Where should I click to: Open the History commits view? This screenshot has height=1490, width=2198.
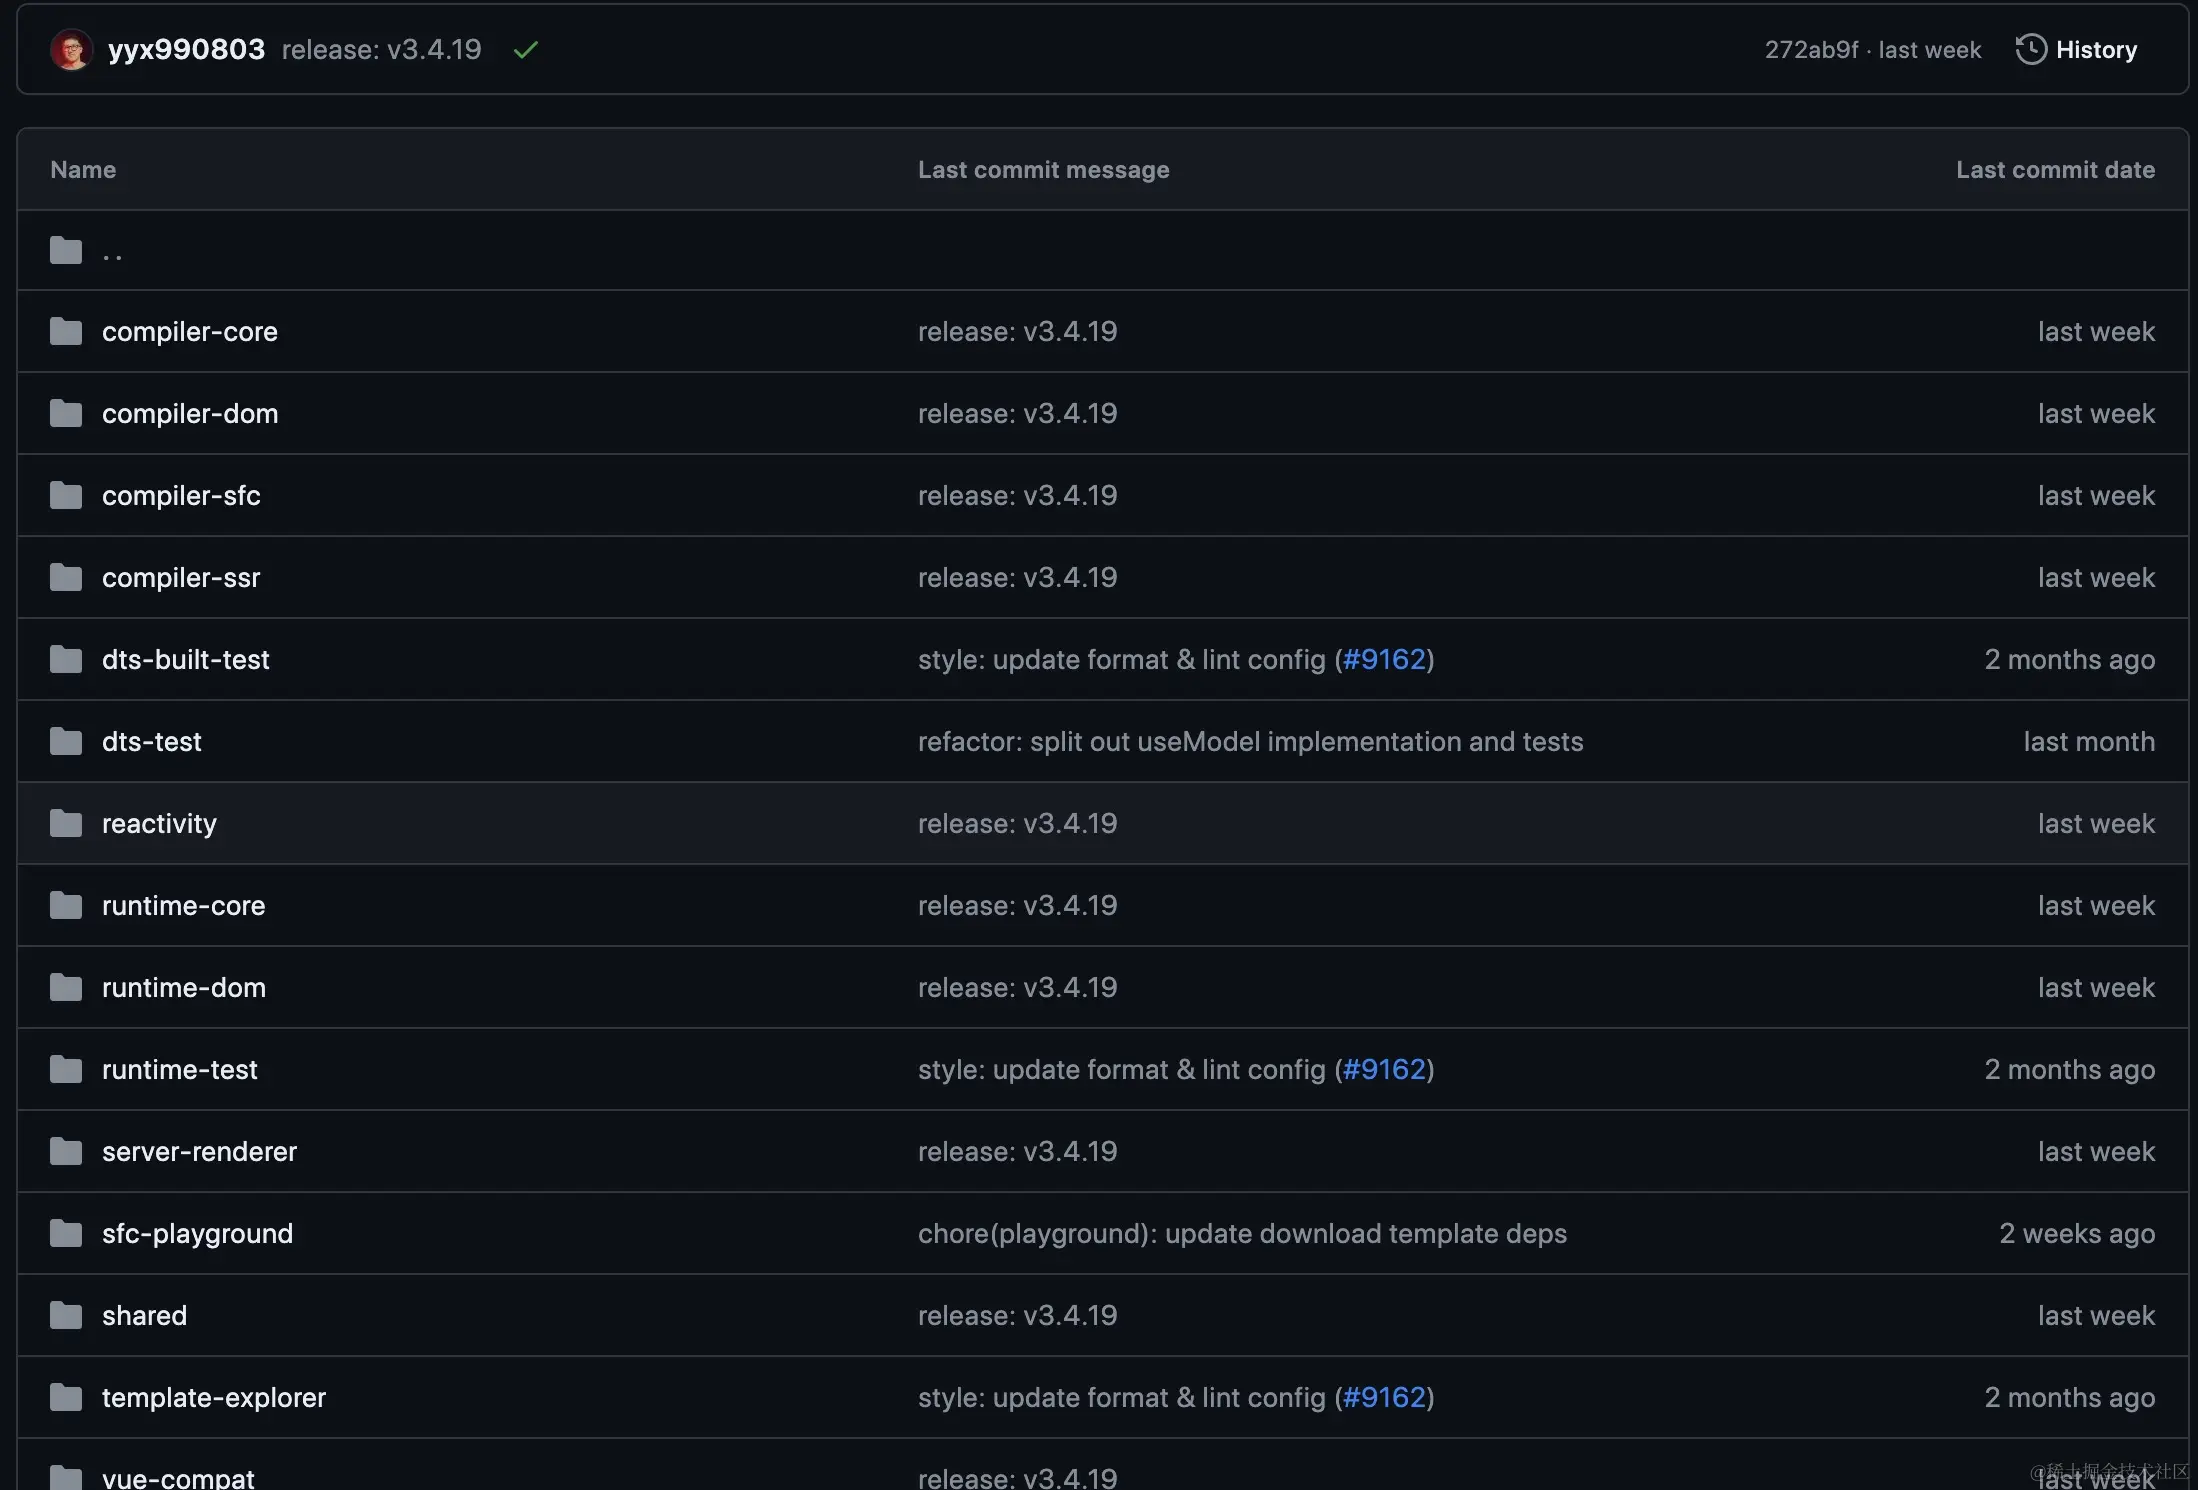2095,49
